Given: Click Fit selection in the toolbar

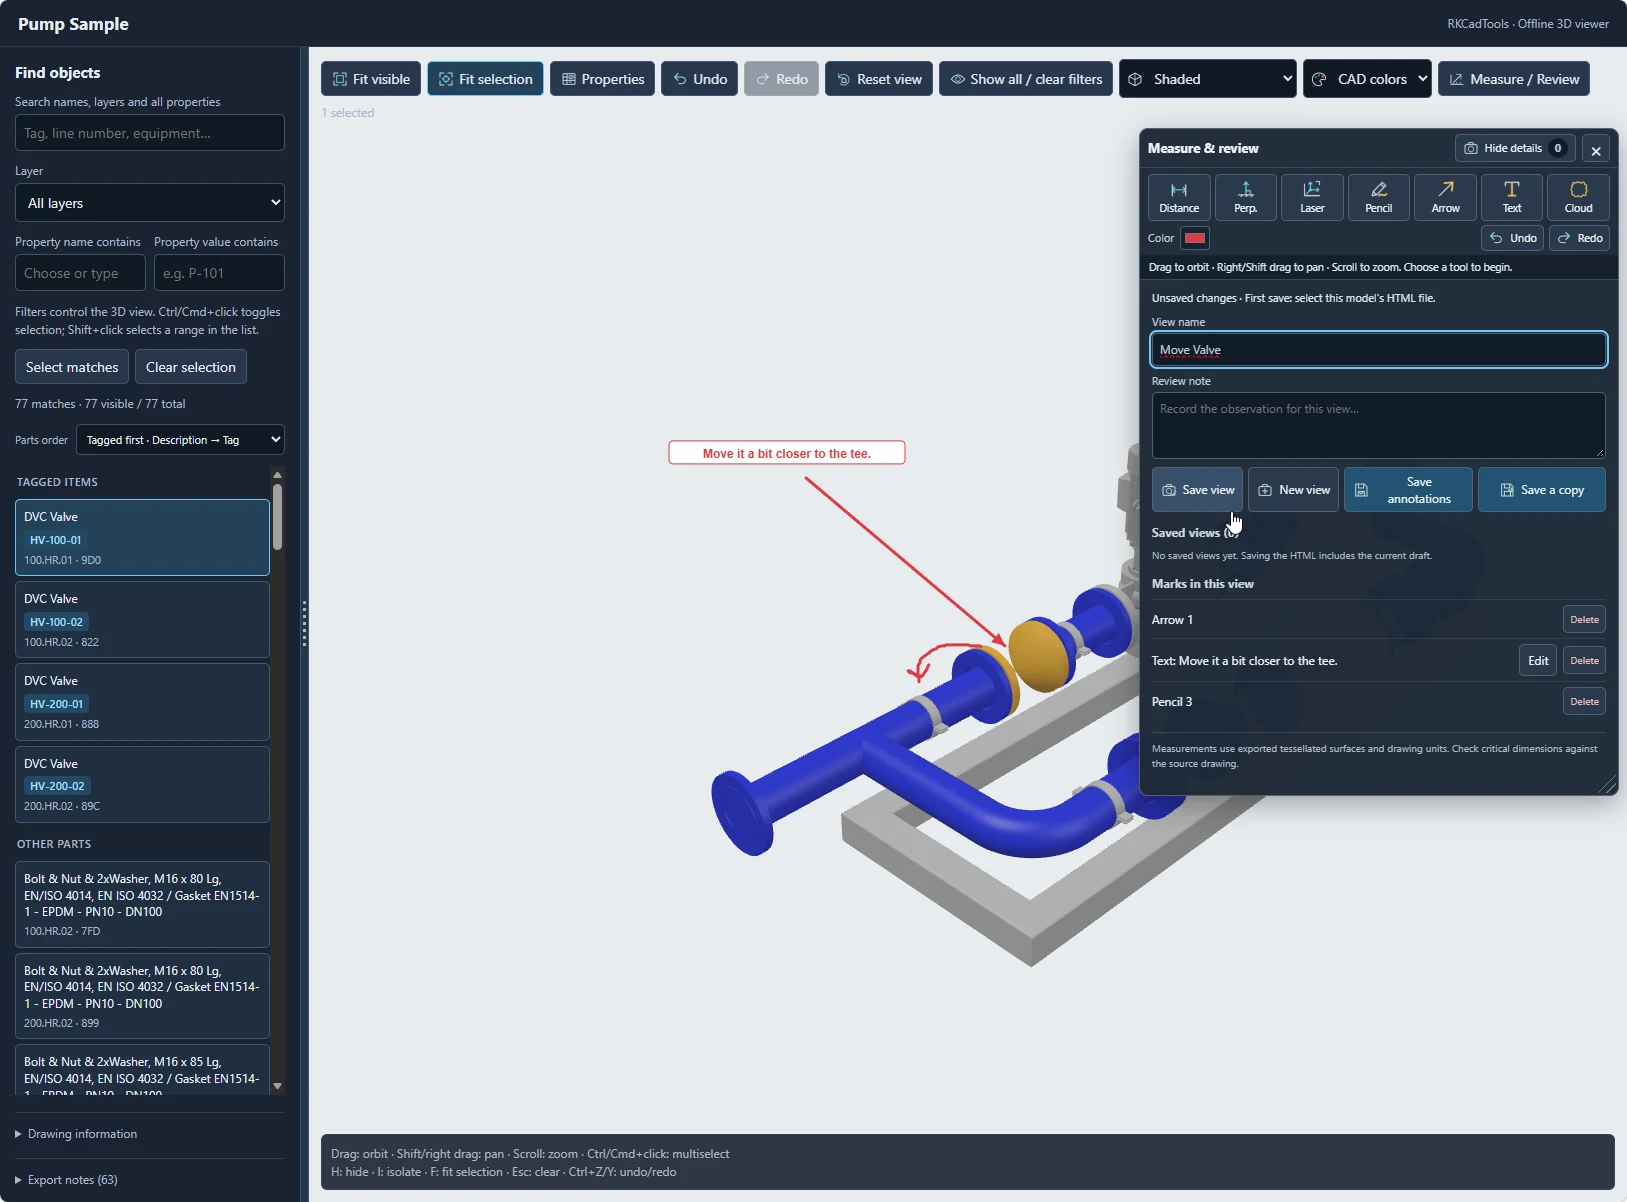Looking at the screenshot, I should (485, 79).
